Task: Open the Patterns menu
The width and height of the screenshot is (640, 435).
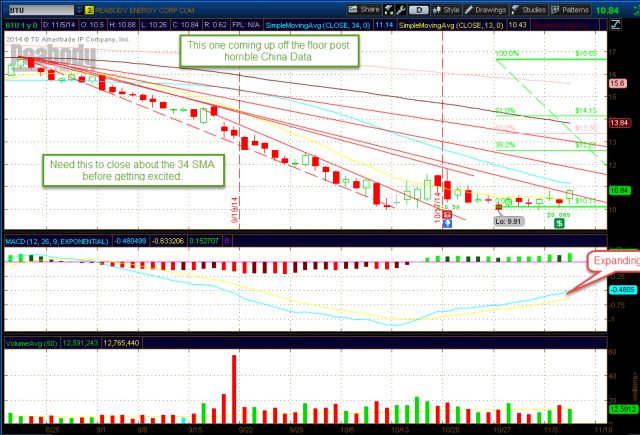Action: click(570, 10)
